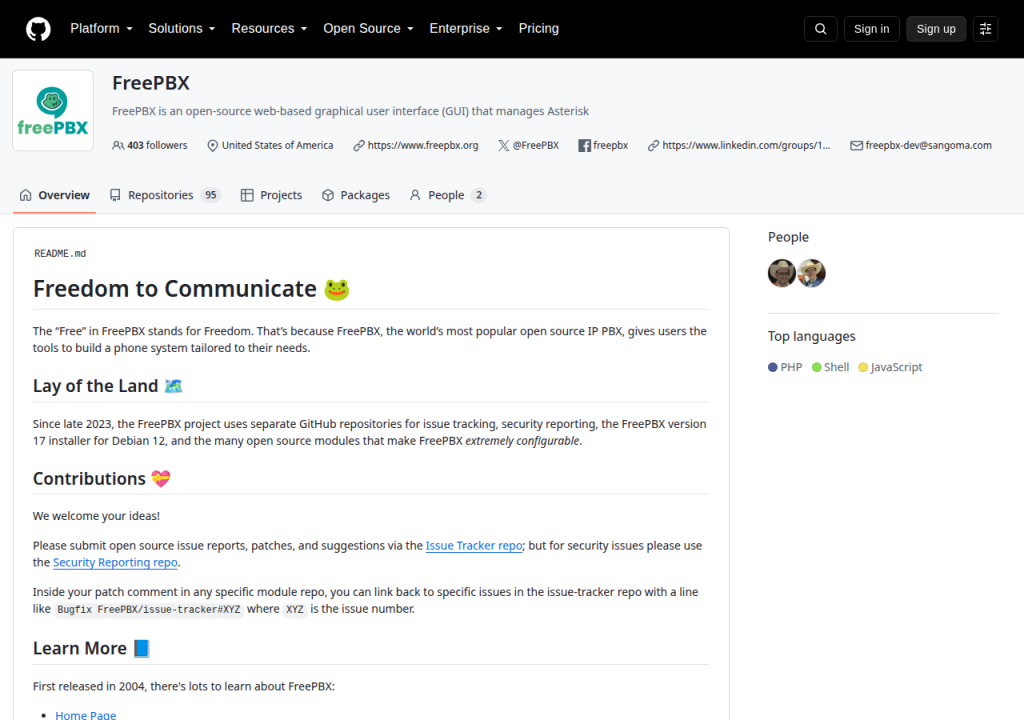Image resolution: width=1024 pixels, height=720 pixels.
Task: Click the JavaScript language yellow dot
Action: point(863,367)
